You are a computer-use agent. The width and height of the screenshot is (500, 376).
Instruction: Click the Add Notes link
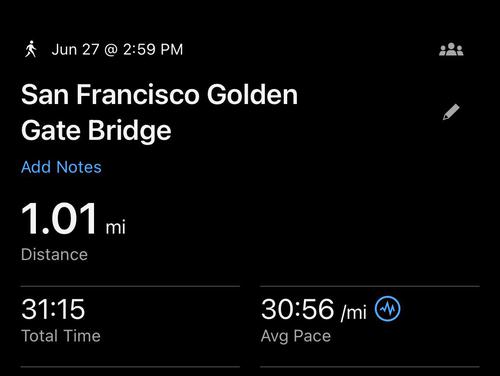point(61,167)
